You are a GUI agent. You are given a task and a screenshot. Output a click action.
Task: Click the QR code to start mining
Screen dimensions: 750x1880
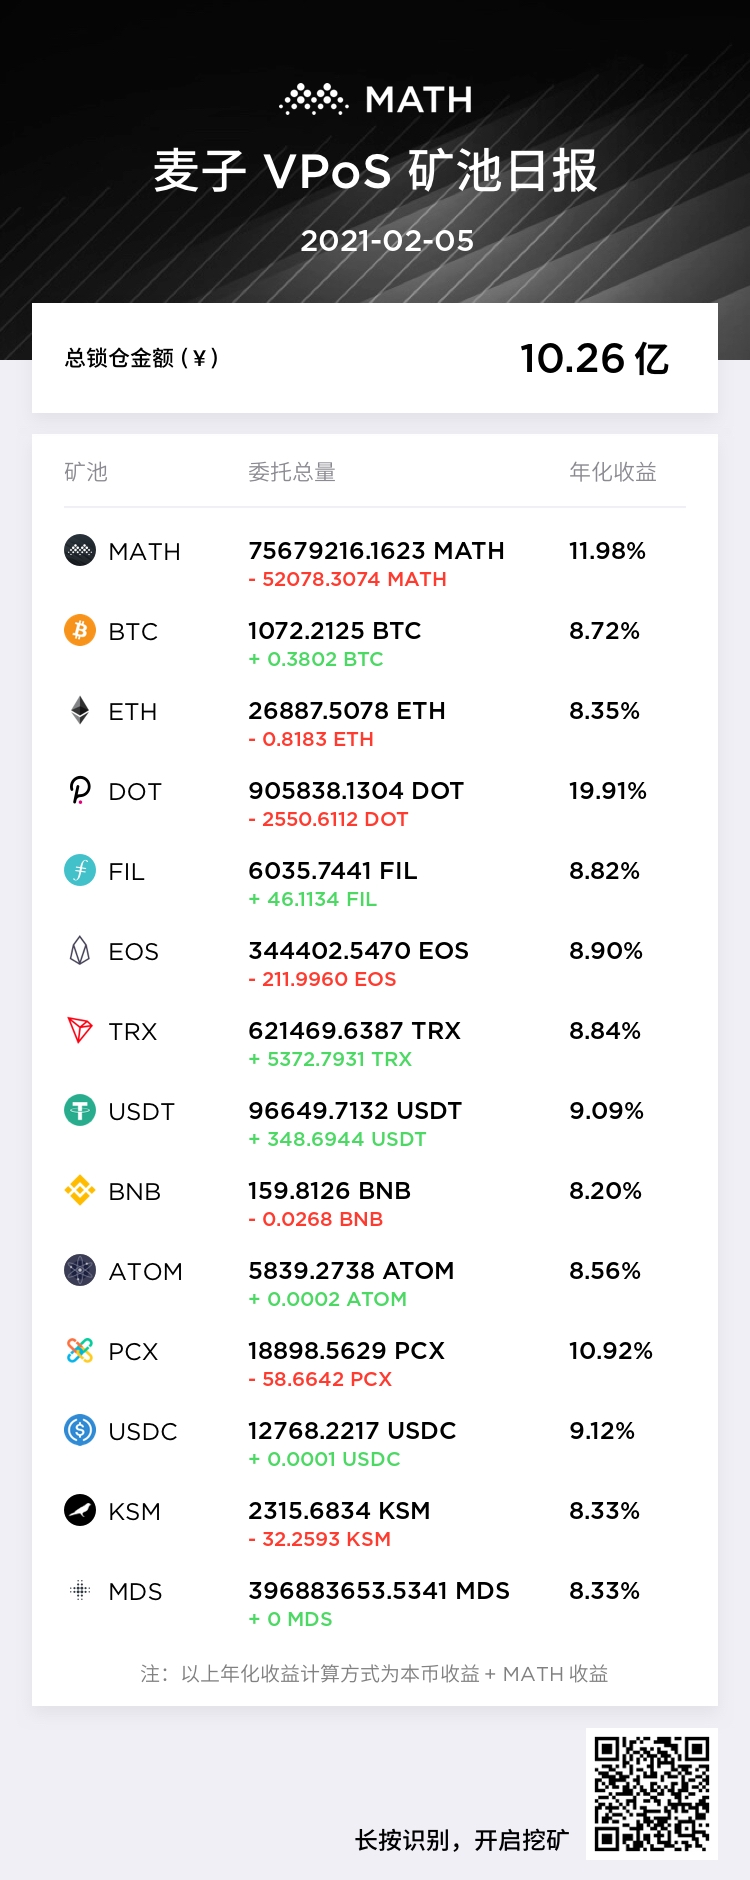[652, 1794]
